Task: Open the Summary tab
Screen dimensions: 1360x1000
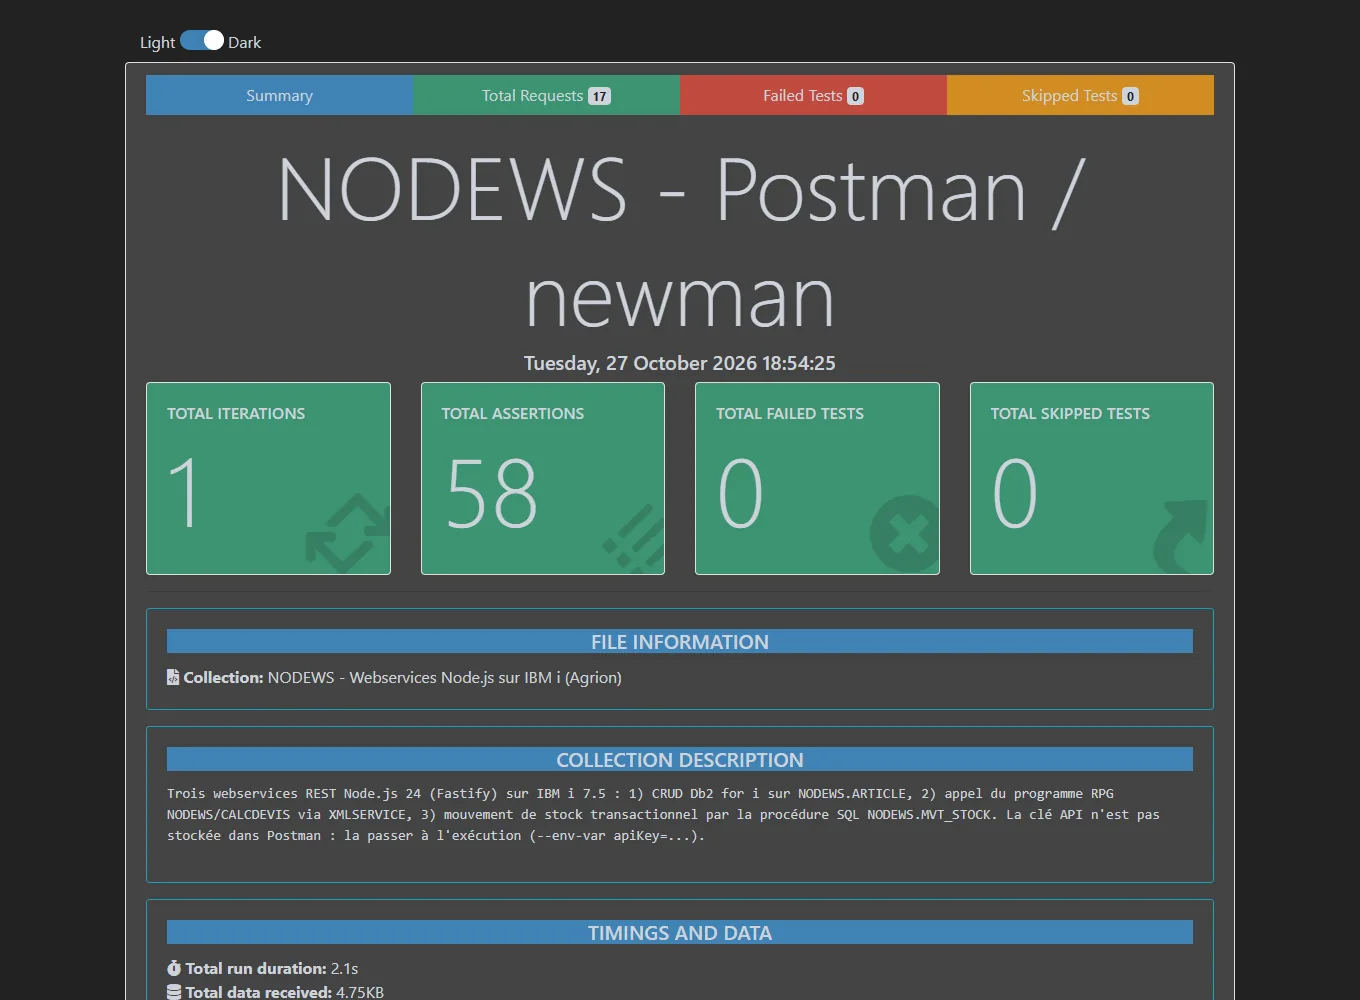Action: click(x=279, y=95)
